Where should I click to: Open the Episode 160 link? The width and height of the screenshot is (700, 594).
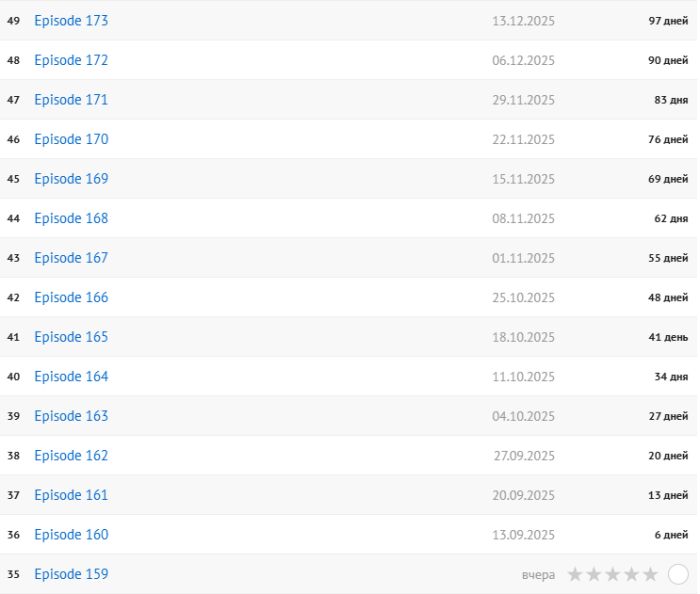coord(71,535)
